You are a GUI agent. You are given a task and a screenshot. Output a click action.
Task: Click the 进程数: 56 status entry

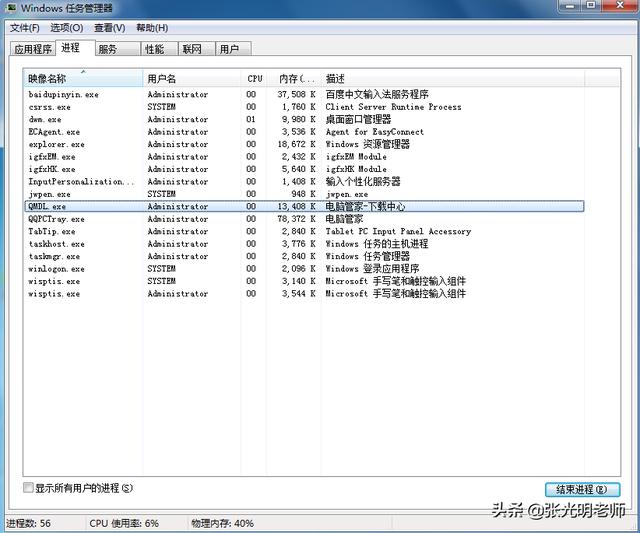pos(29,523)
